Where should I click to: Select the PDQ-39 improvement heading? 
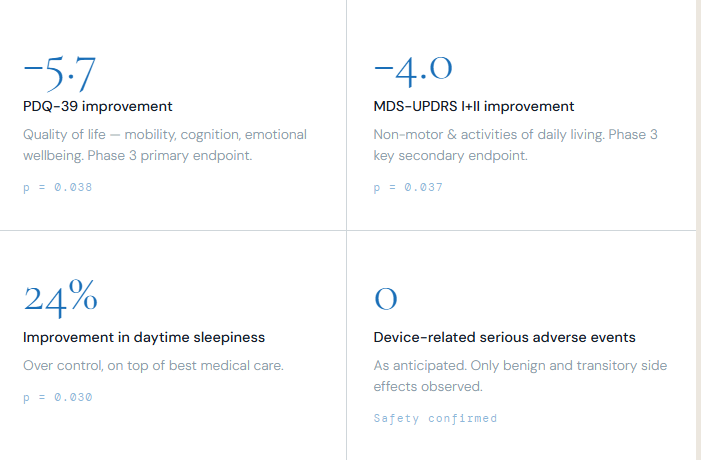tap(98, 106)
